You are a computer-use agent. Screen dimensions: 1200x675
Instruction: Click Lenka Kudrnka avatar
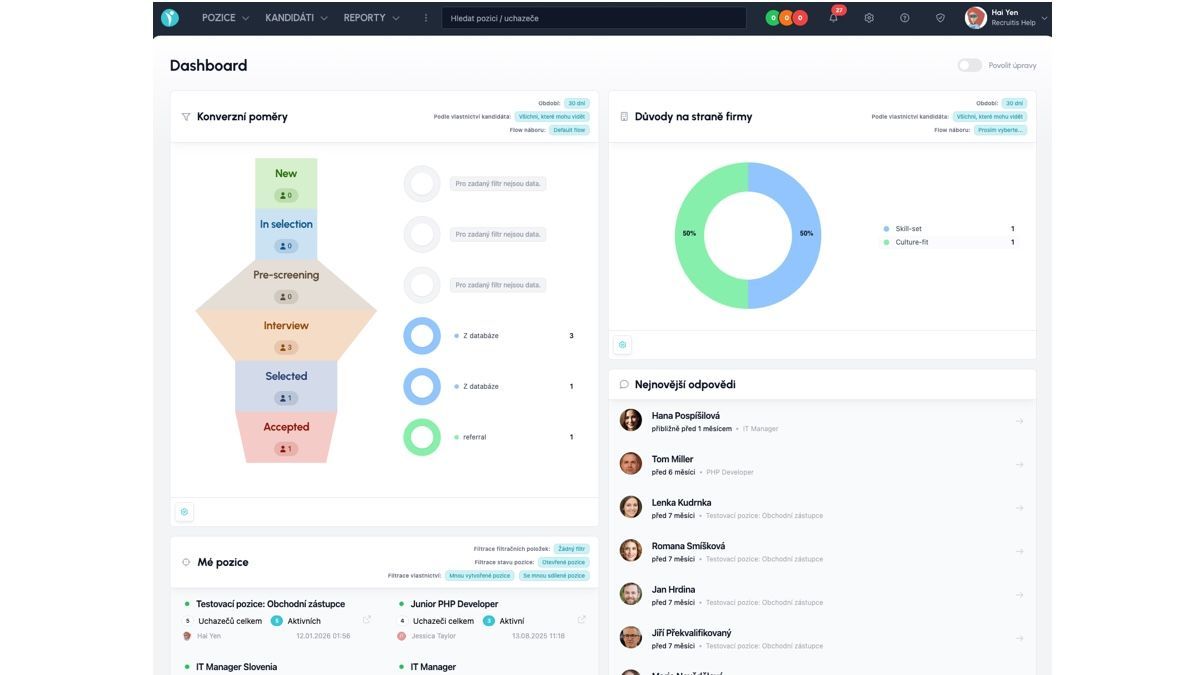[x=630, y=507]
